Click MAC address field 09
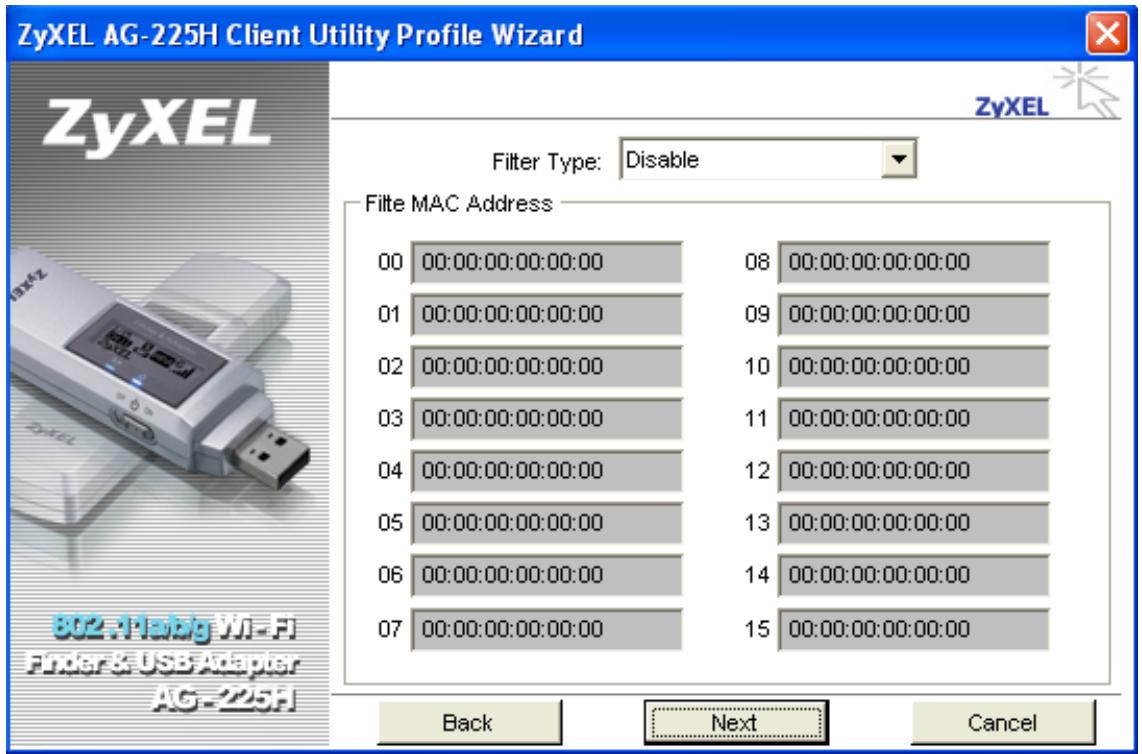This screenshot has height=754, width=1142. pos(914,315)
